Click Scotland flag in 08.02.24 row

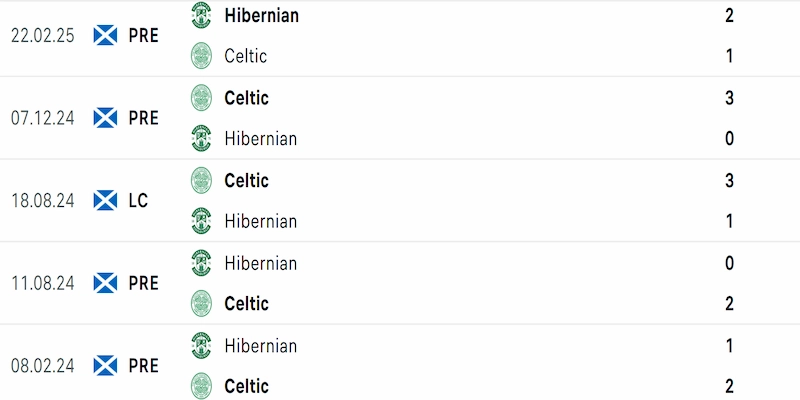pyautogui.click(x=106, y=366)
